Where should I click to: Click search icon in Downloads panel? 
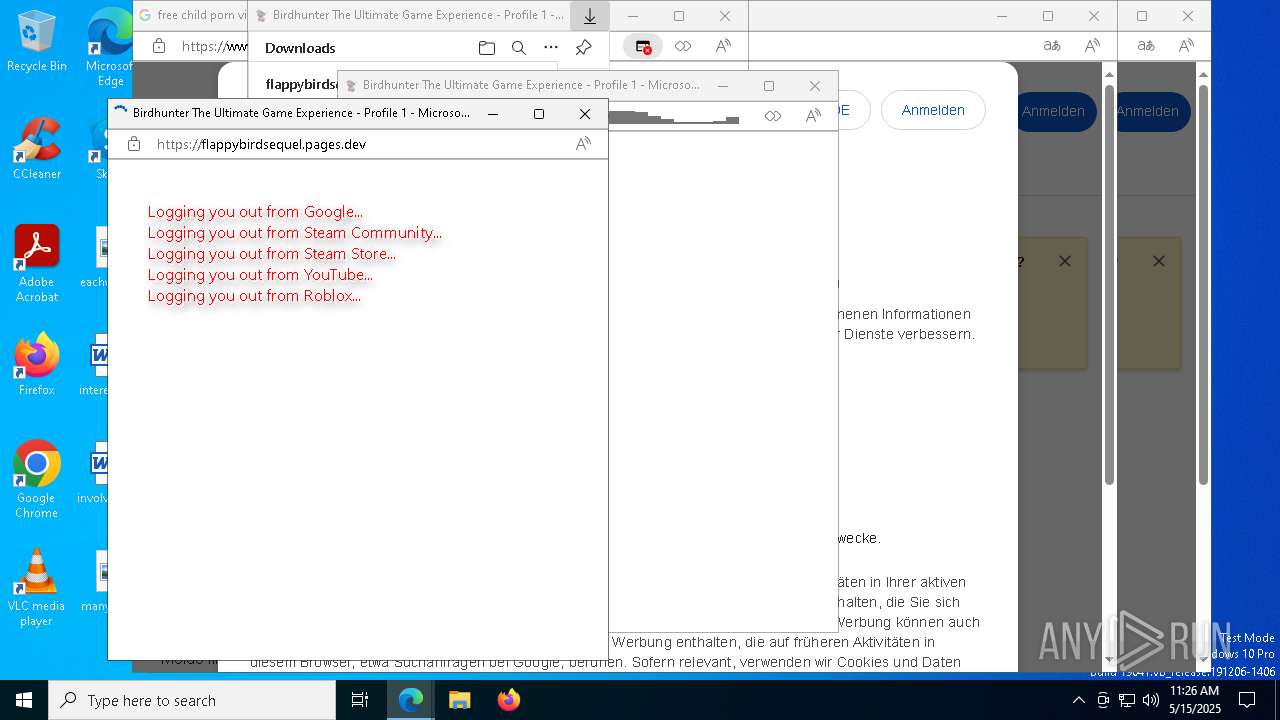519,47
